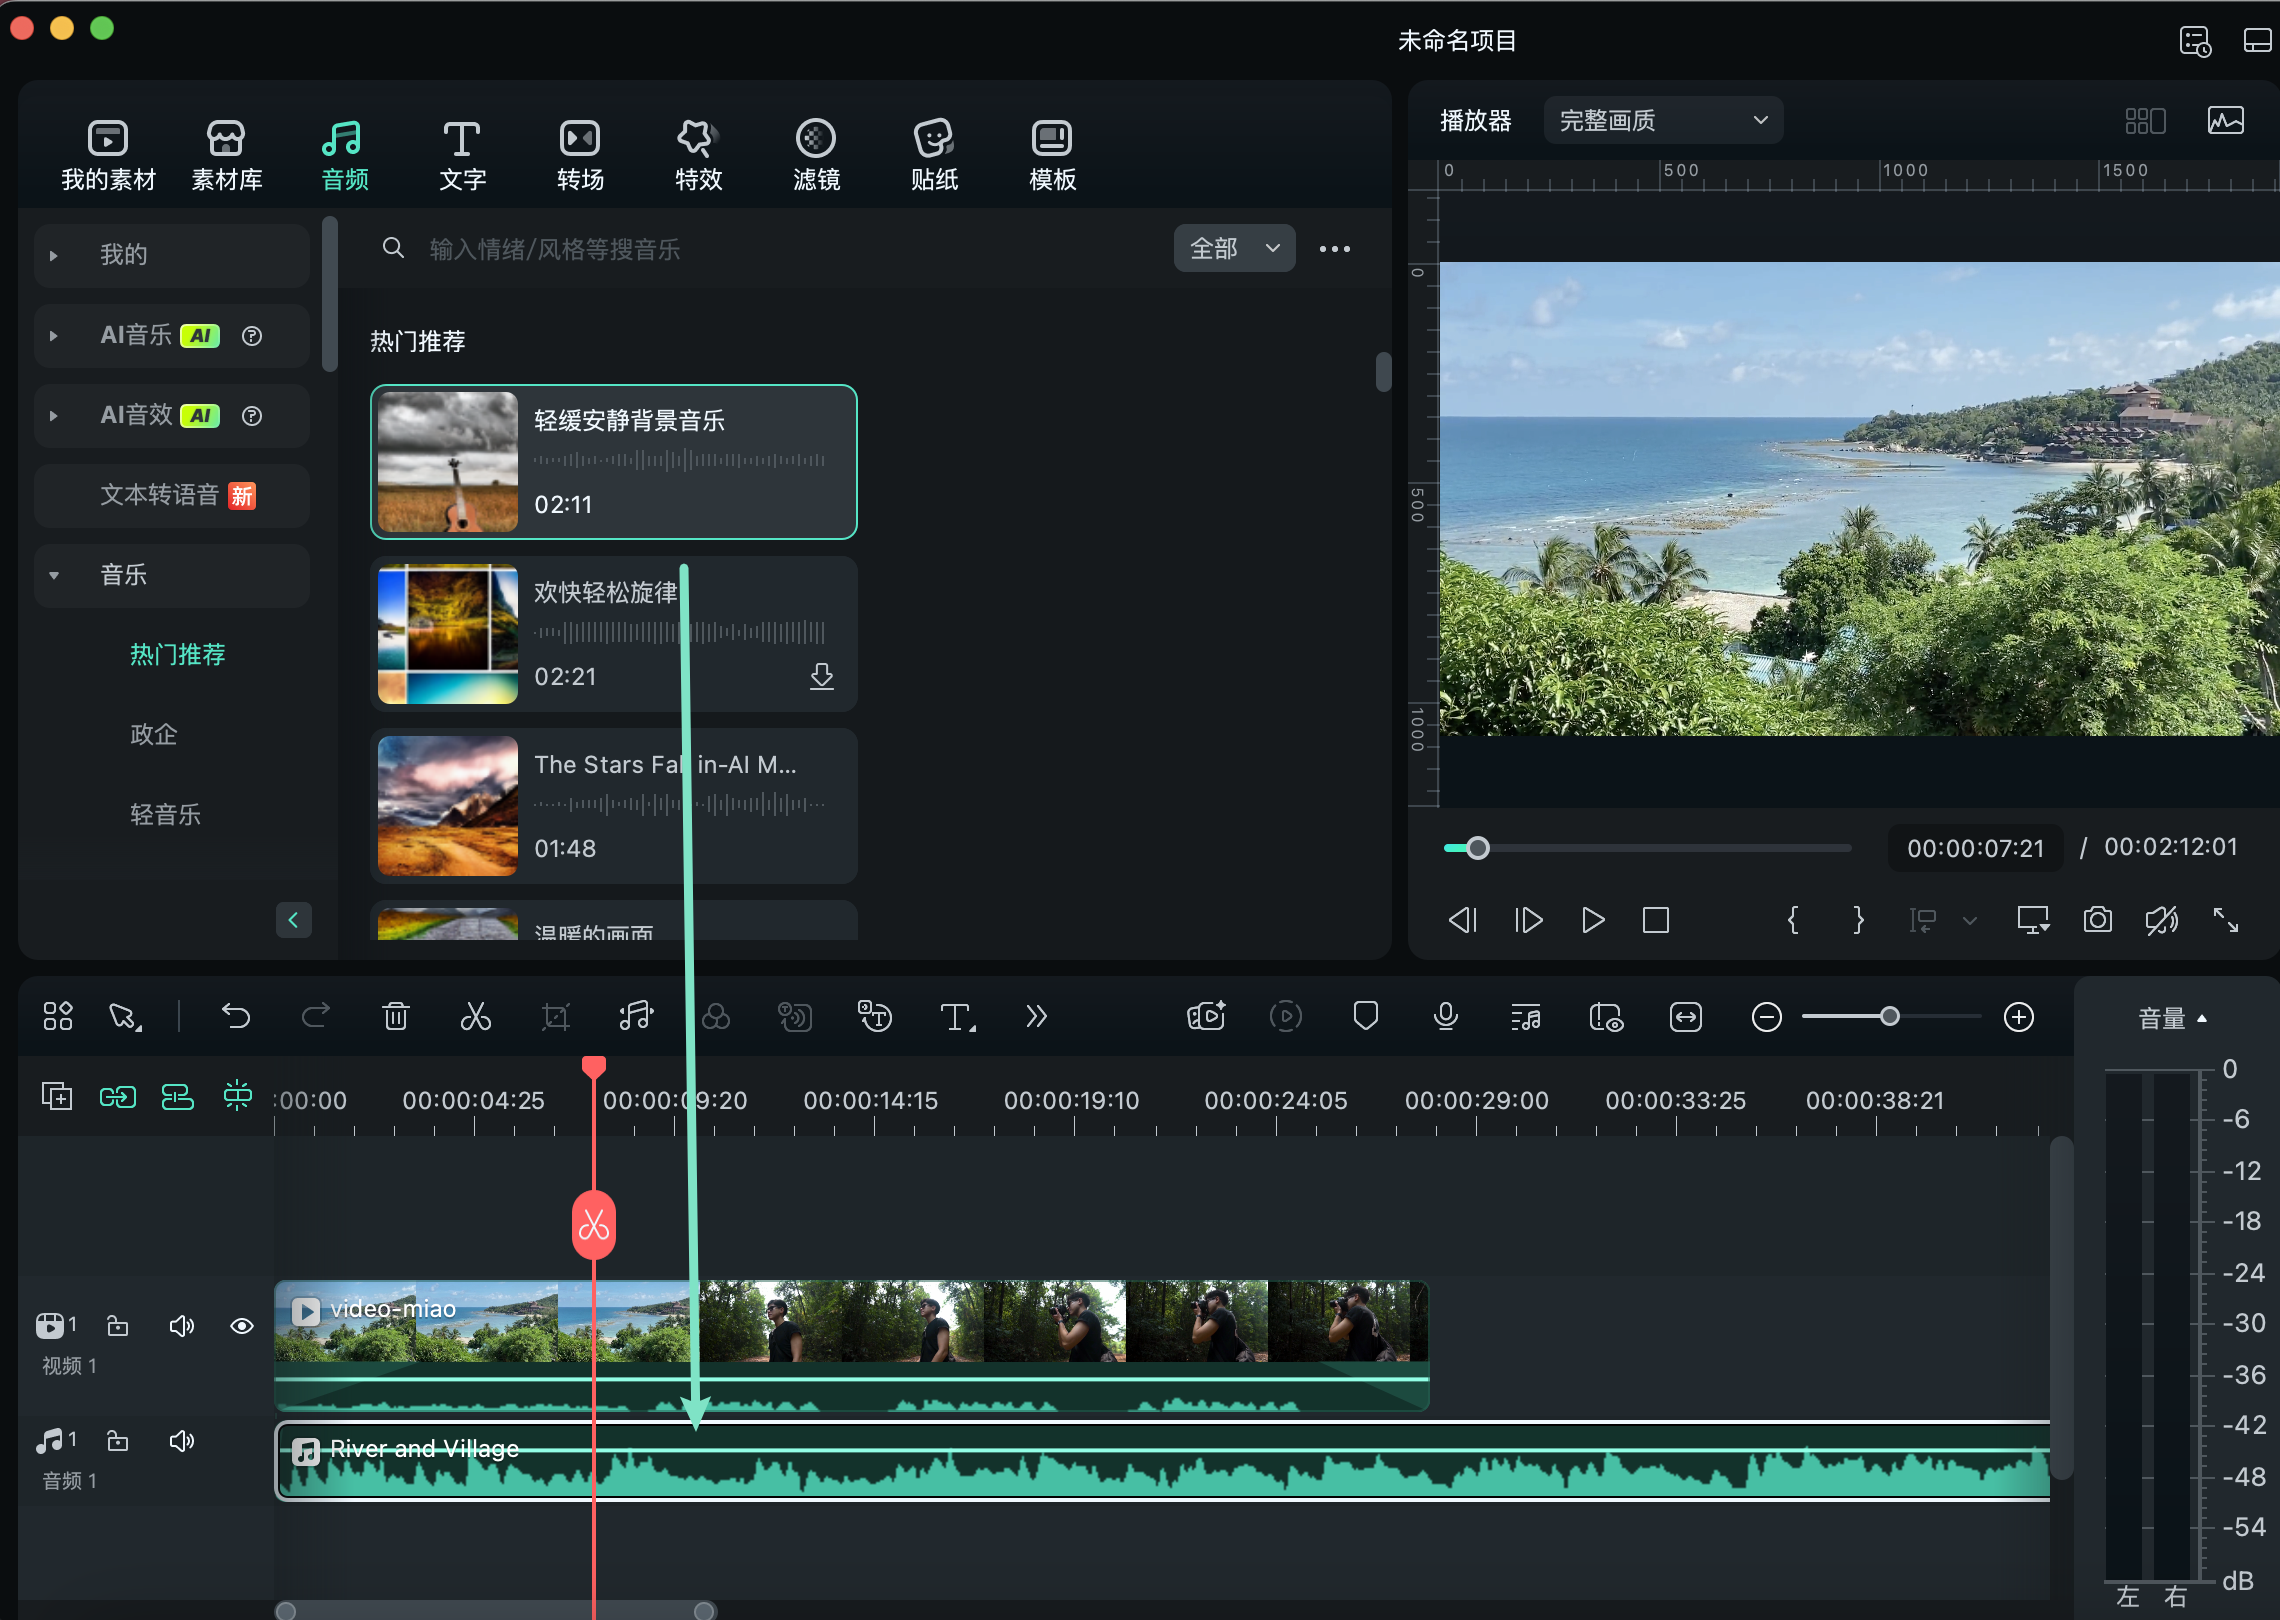Screen dimensions: 2280x1620
Task: Select the crop tool in timeline toolbar
Action: [x=556, y=1017]
